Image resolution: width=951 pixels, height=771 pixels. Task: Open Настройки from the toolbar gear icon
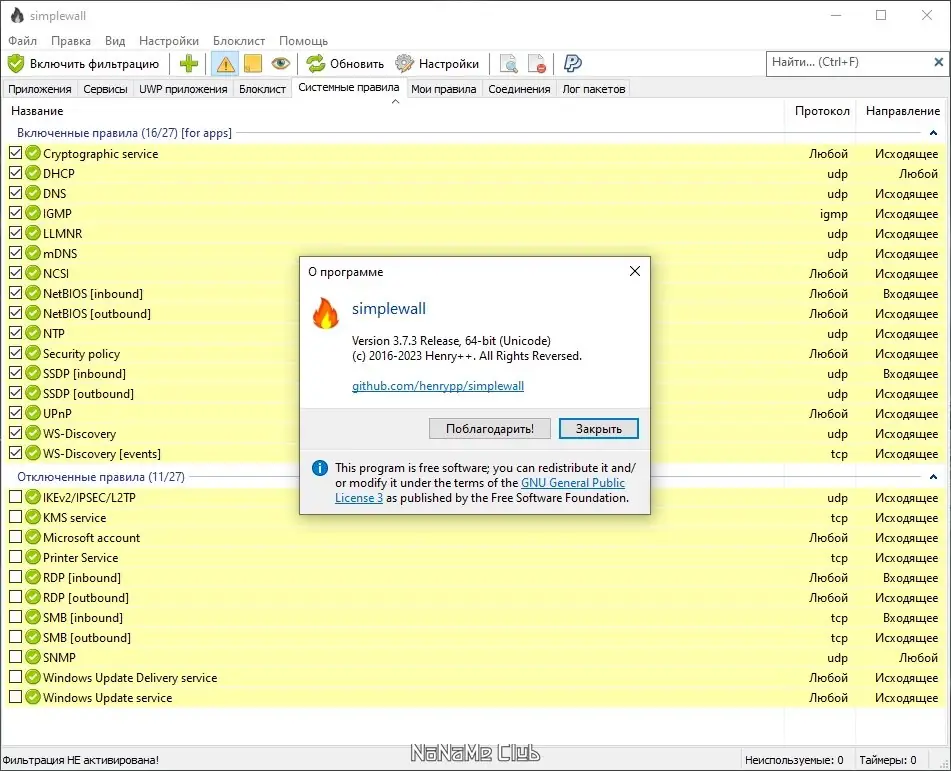pyautogui.click(x=437, y=63)
